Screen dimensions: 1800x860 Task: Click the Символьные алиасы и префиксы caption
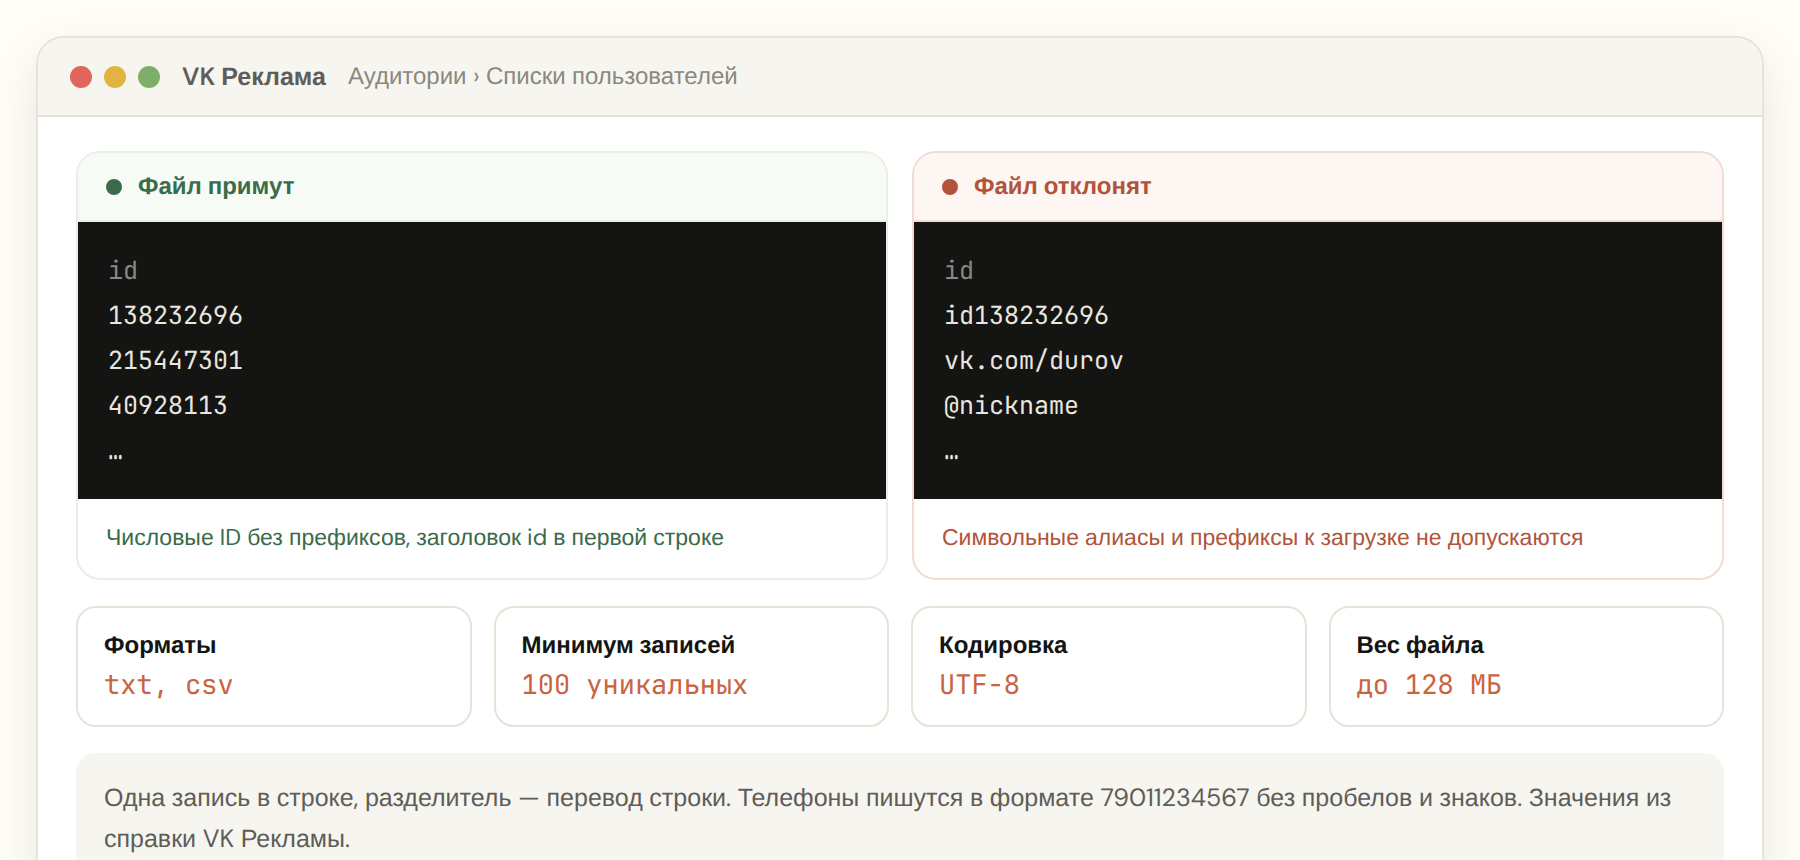[x=1262, y=538]
